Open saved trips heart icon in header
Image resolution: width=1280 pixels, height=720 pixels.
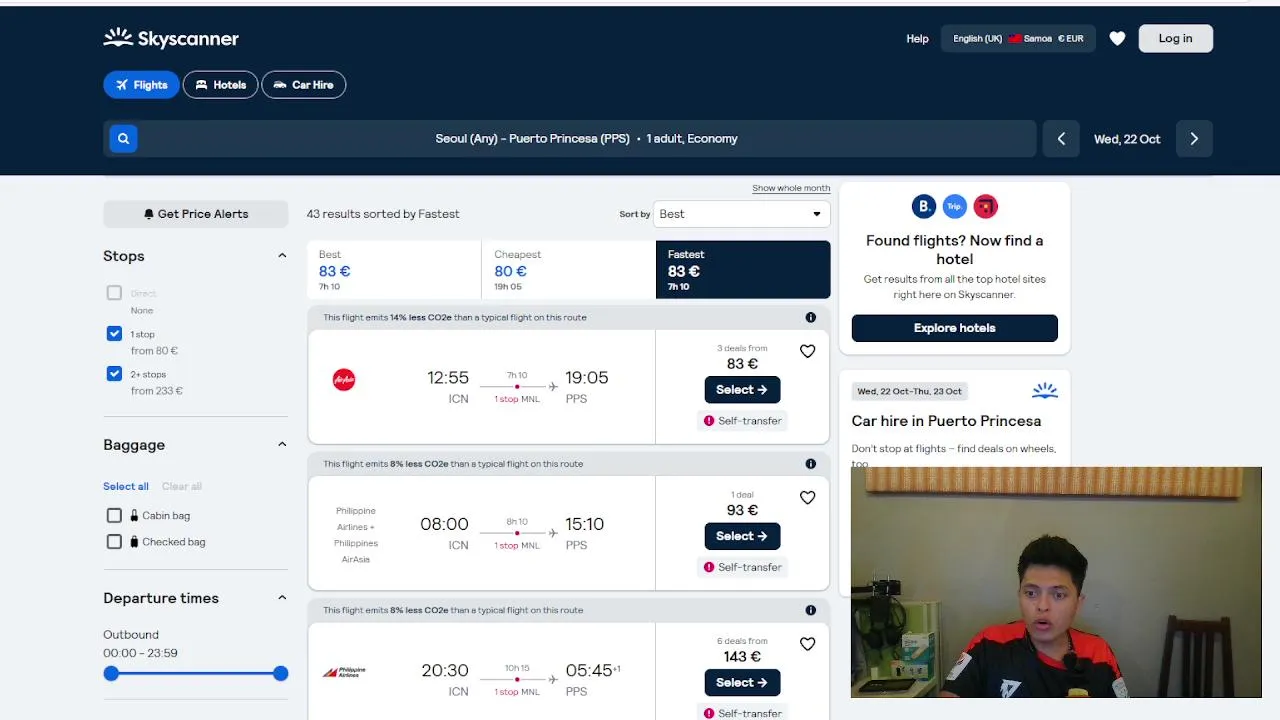1117,38
